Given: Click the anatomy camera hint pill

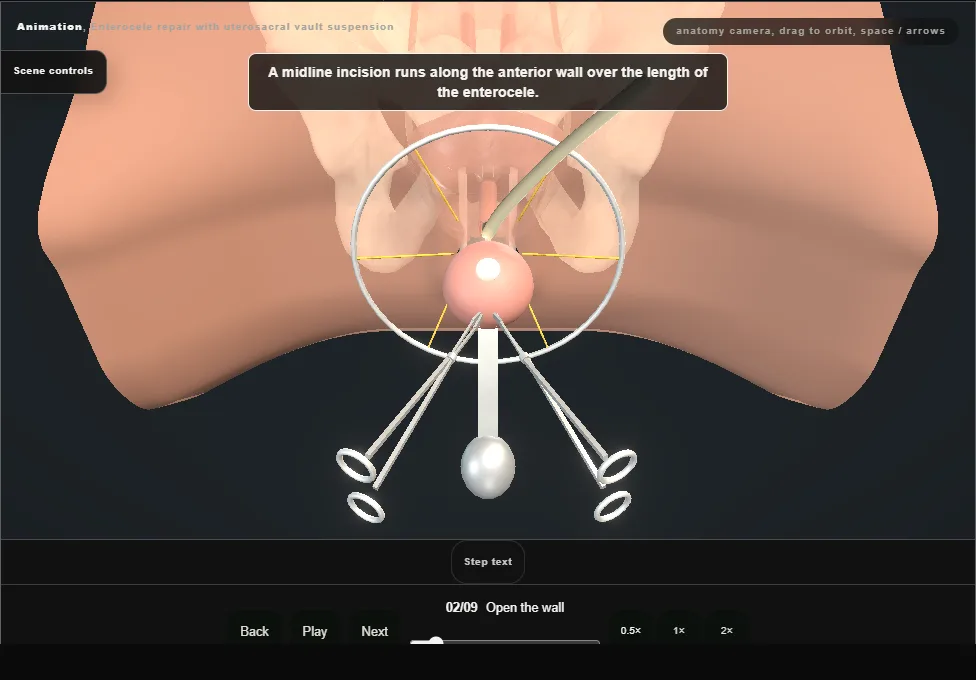Looking at the screenshot, I should [810, 31].
